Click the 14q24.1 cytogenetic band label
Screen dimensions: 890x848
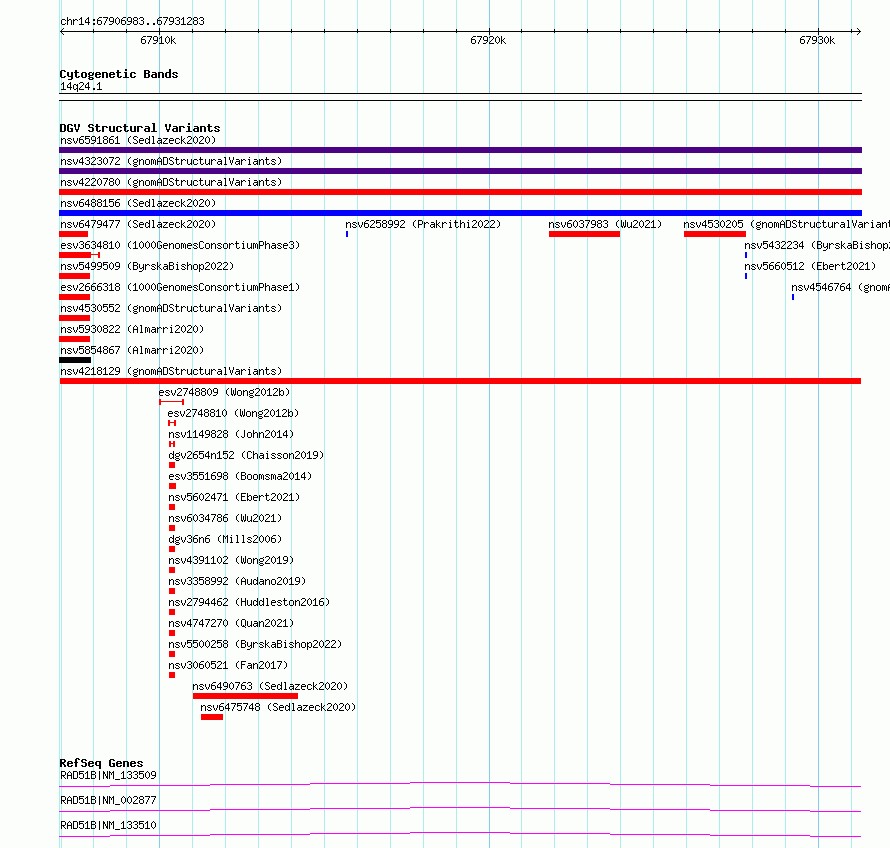(81, 86)
